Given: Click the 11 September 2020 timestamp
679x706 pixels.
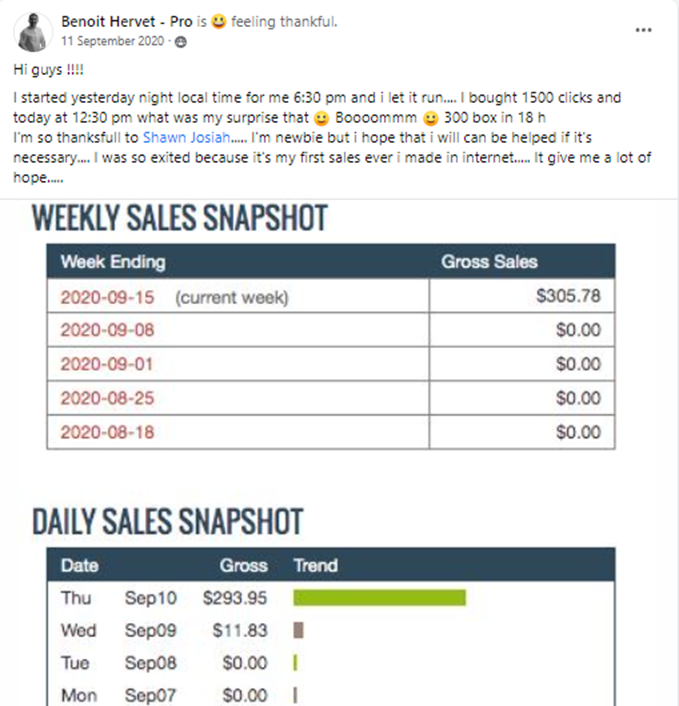Looking at the screenshot, I should pos(113,41).
